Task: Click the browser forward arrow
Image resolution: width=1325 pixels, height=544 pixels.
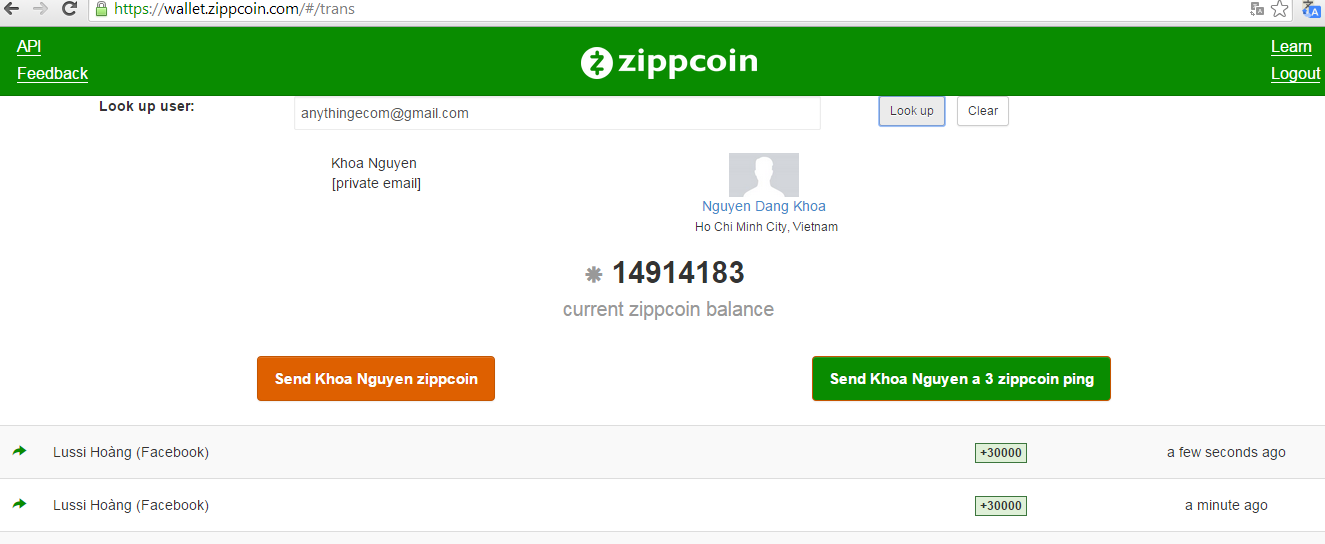Action: coord(40,9)
